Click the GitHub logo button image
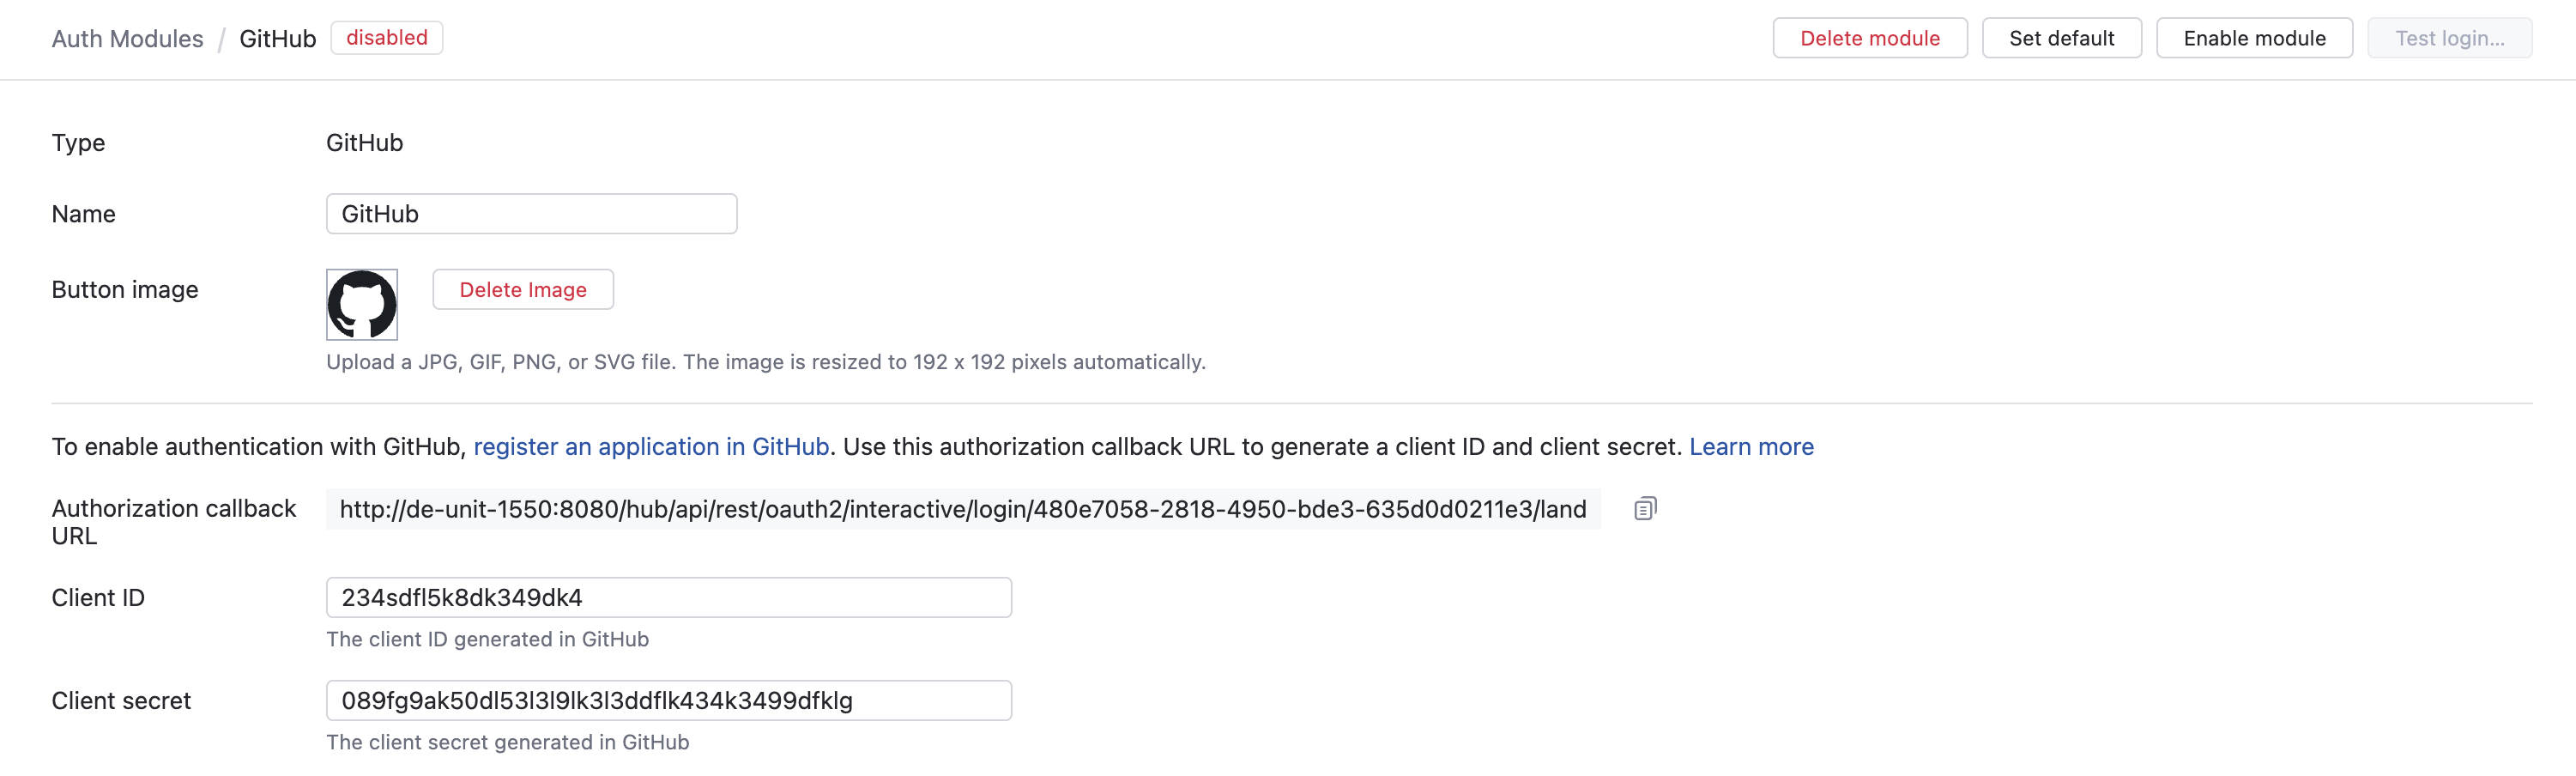The height and width of the screenshot is (776, 2576). click(x=362, y=304)
